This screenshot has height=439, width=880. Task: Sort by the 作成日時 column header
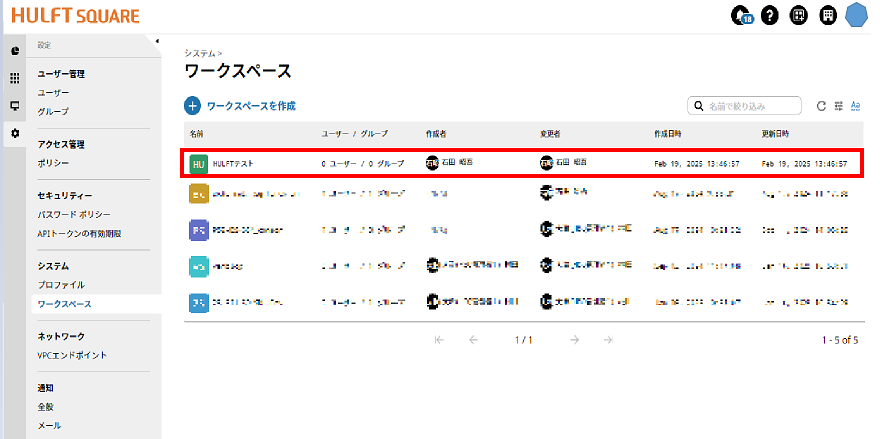point(667,133)
